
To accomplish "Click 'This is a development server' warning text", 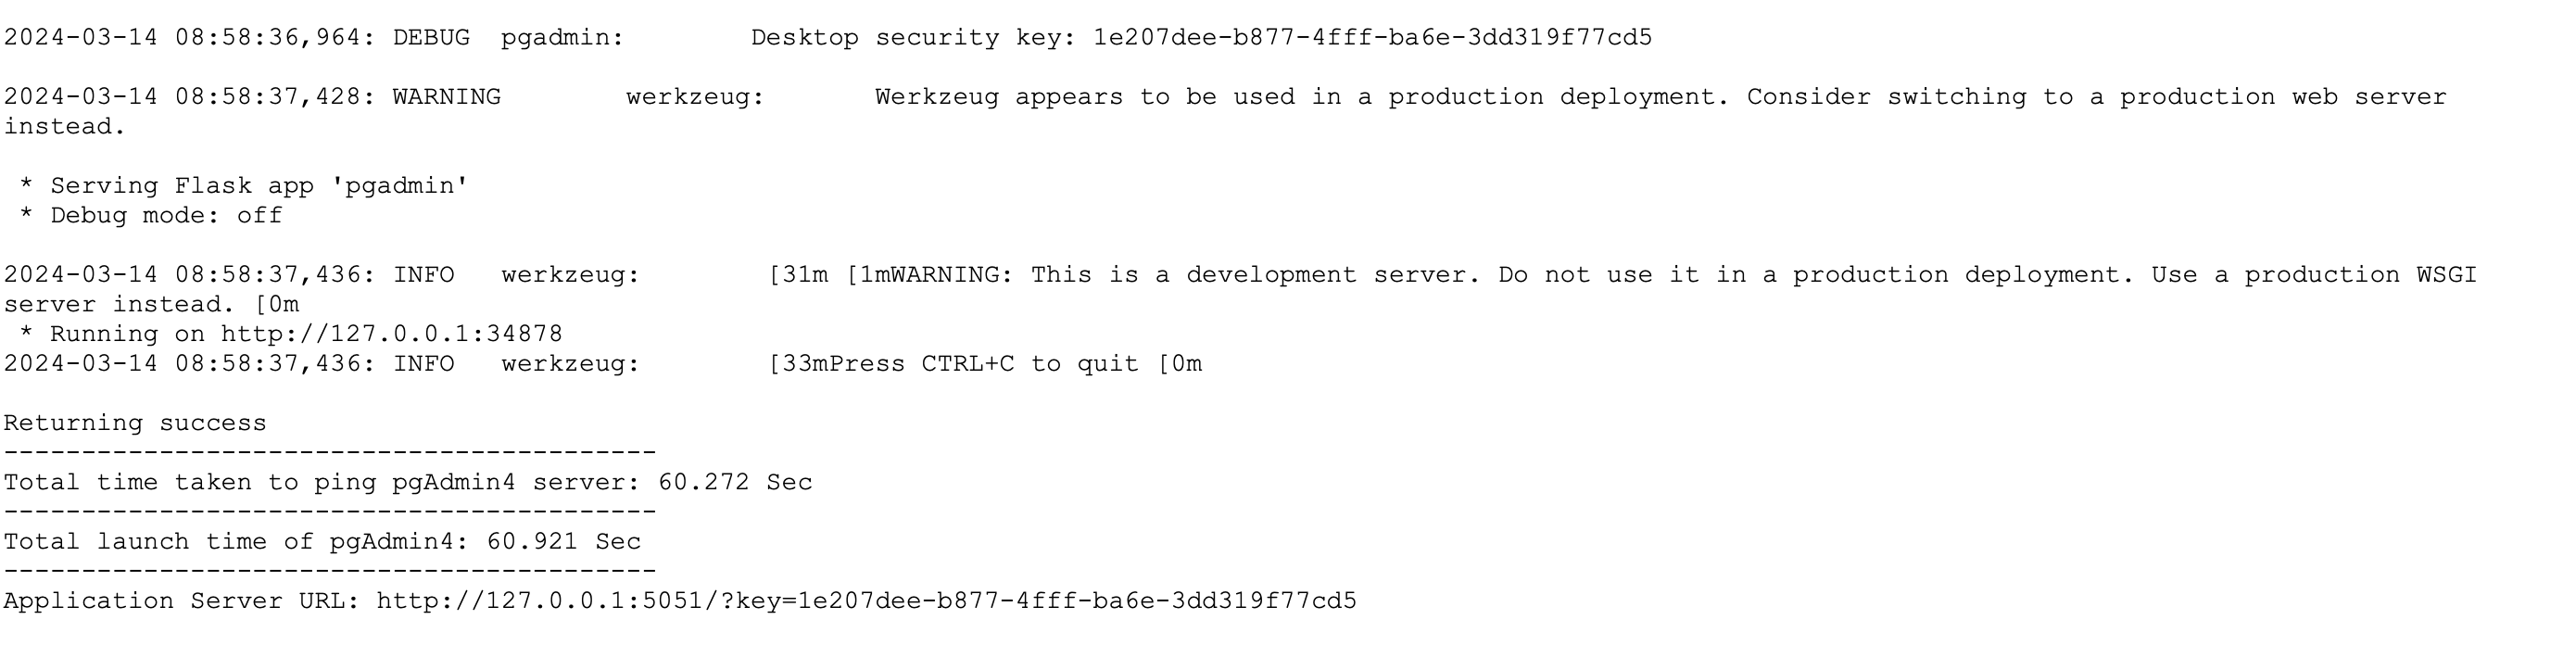I will tap(1255, 275).
